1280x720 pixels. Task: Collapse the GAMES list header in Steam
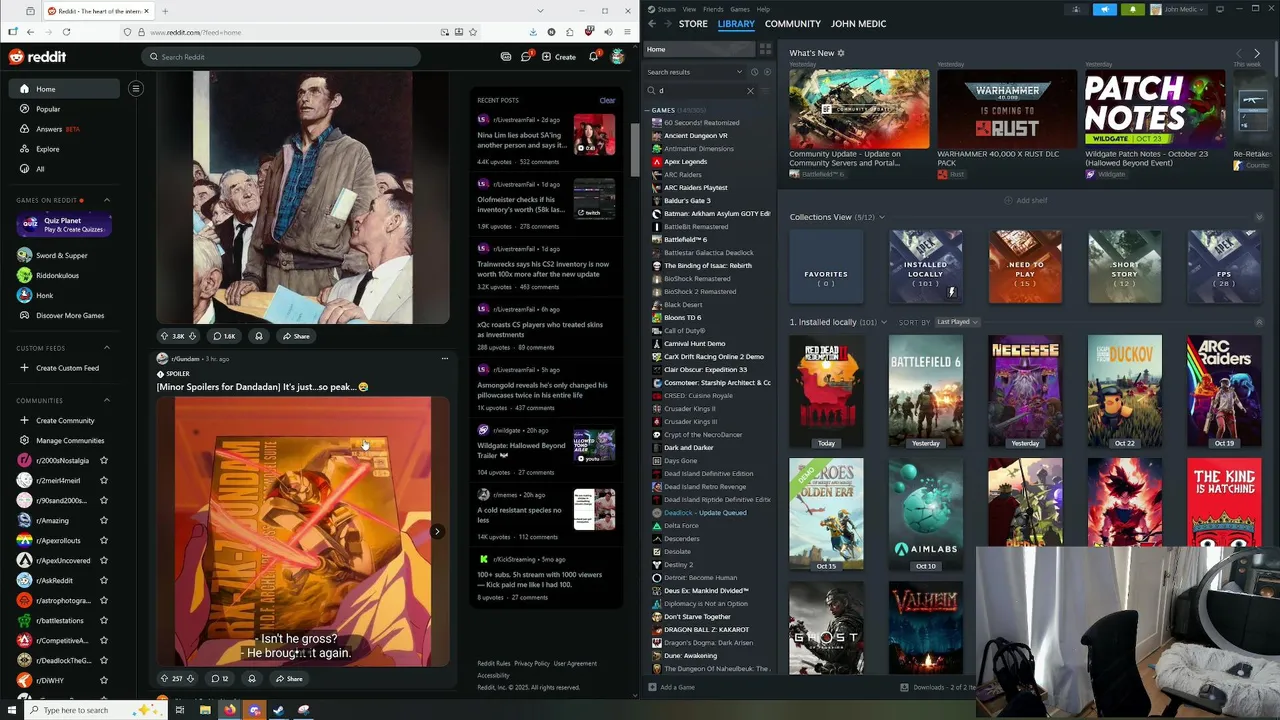coord(648,110)
